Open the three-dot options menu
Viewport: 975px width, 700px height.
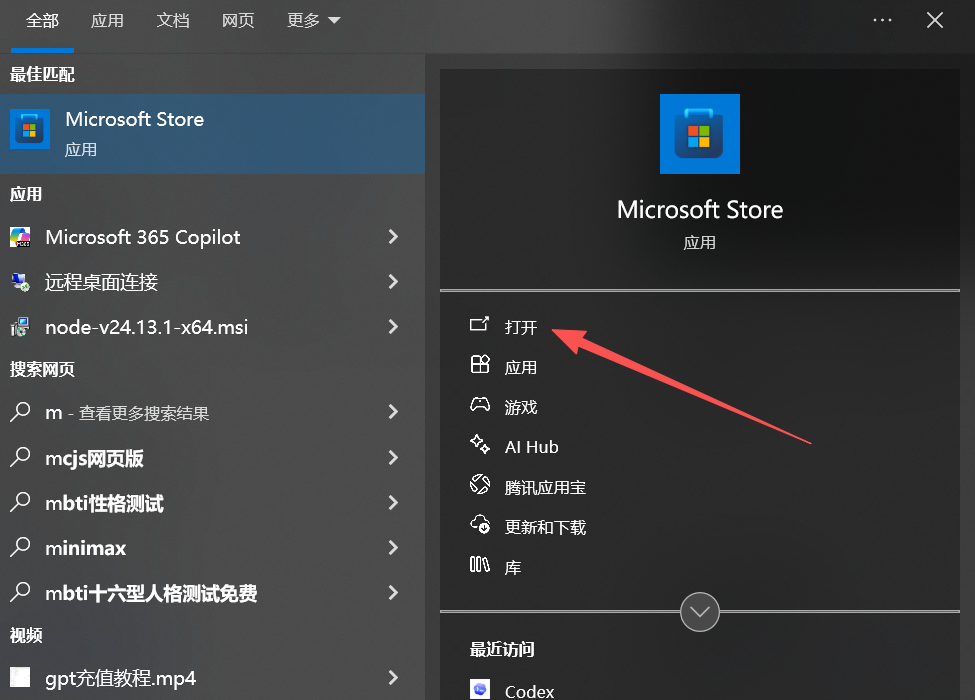point(882,21)
